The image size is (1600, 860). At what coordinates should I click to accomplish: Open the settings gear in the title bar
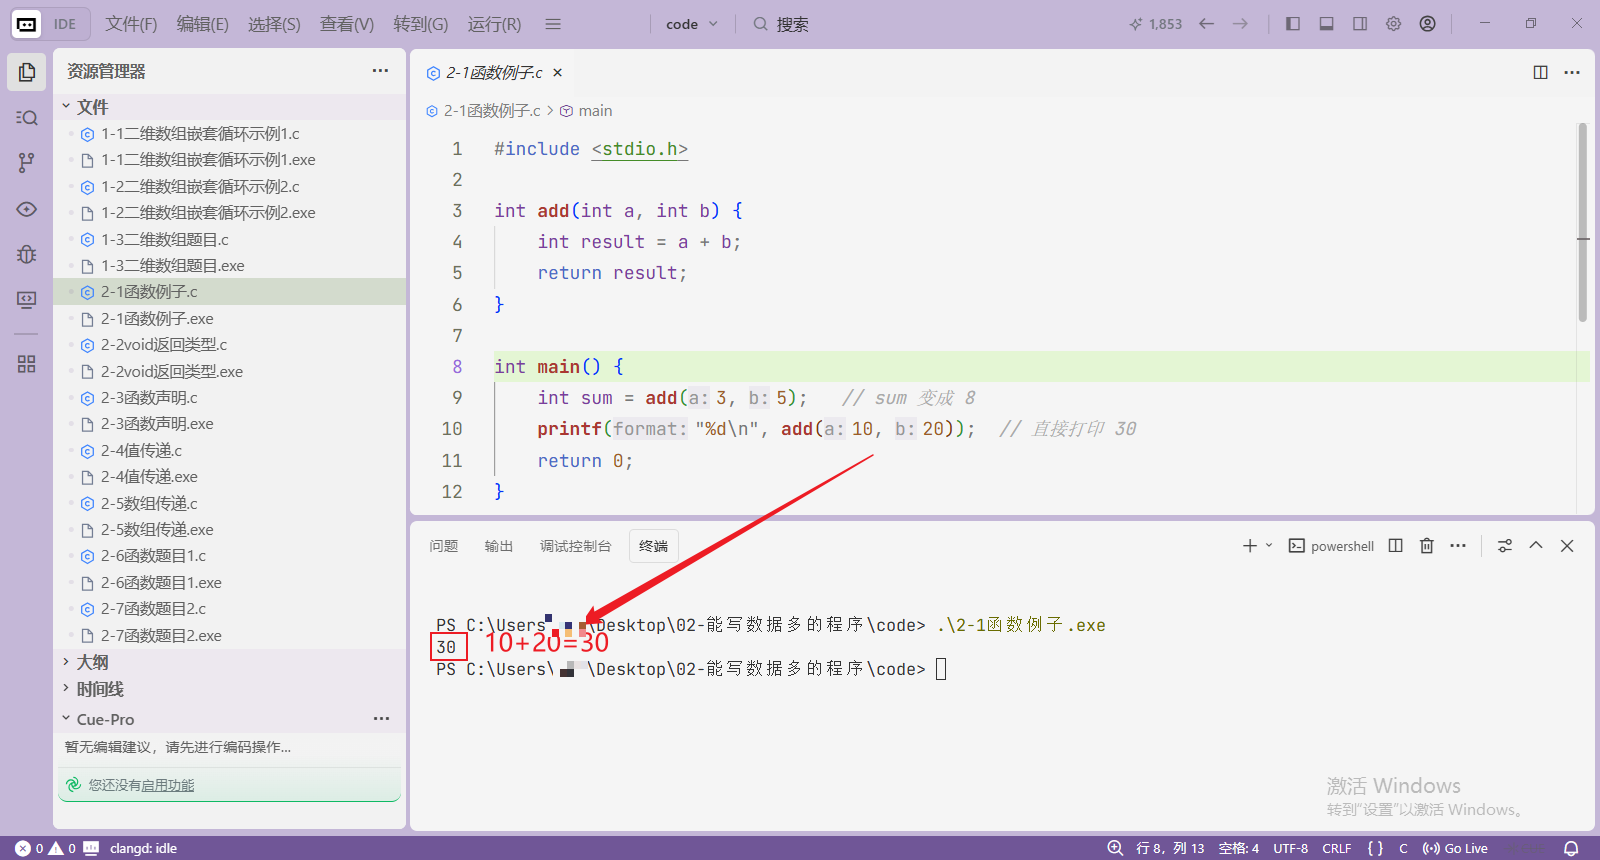(x=1393, y=24)
